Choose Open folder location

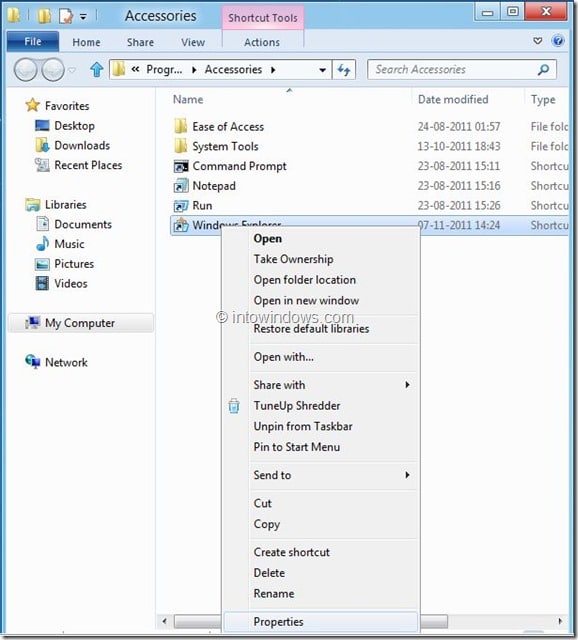click(305, 280)
